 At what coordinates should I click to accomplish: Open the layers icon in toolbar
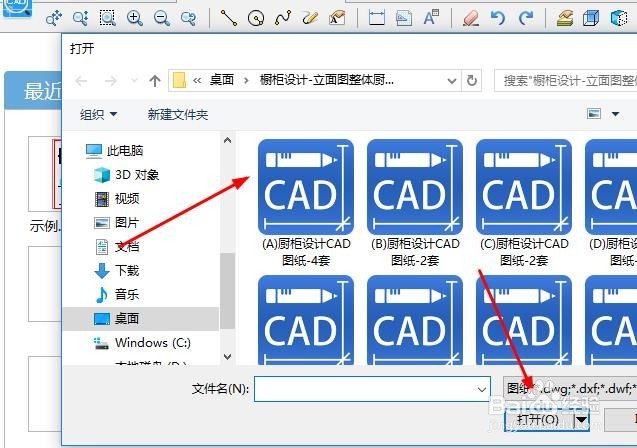(565, 18)
